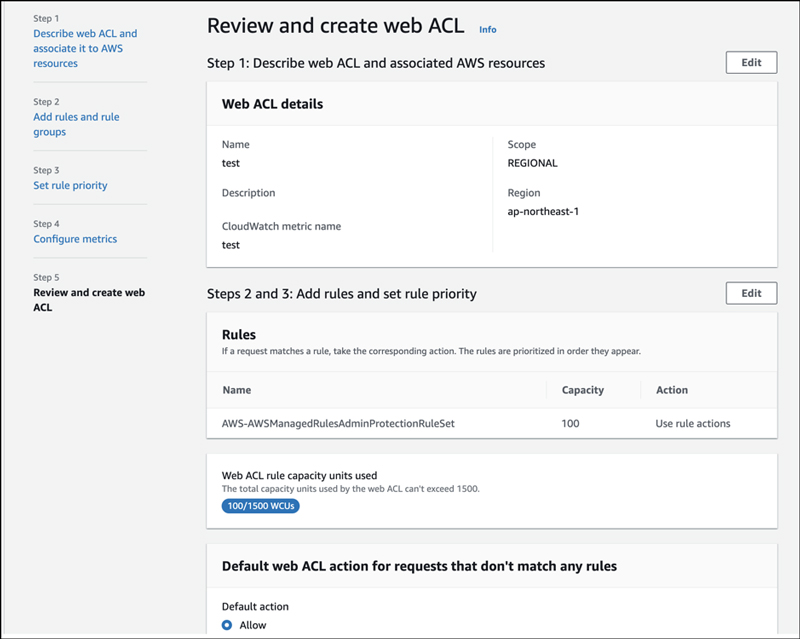This screenshot has width=800, height=639.
Task: Click Edit for Steps 2 and 3 rules
Action: pyautogui.click(x=751, y=293)
